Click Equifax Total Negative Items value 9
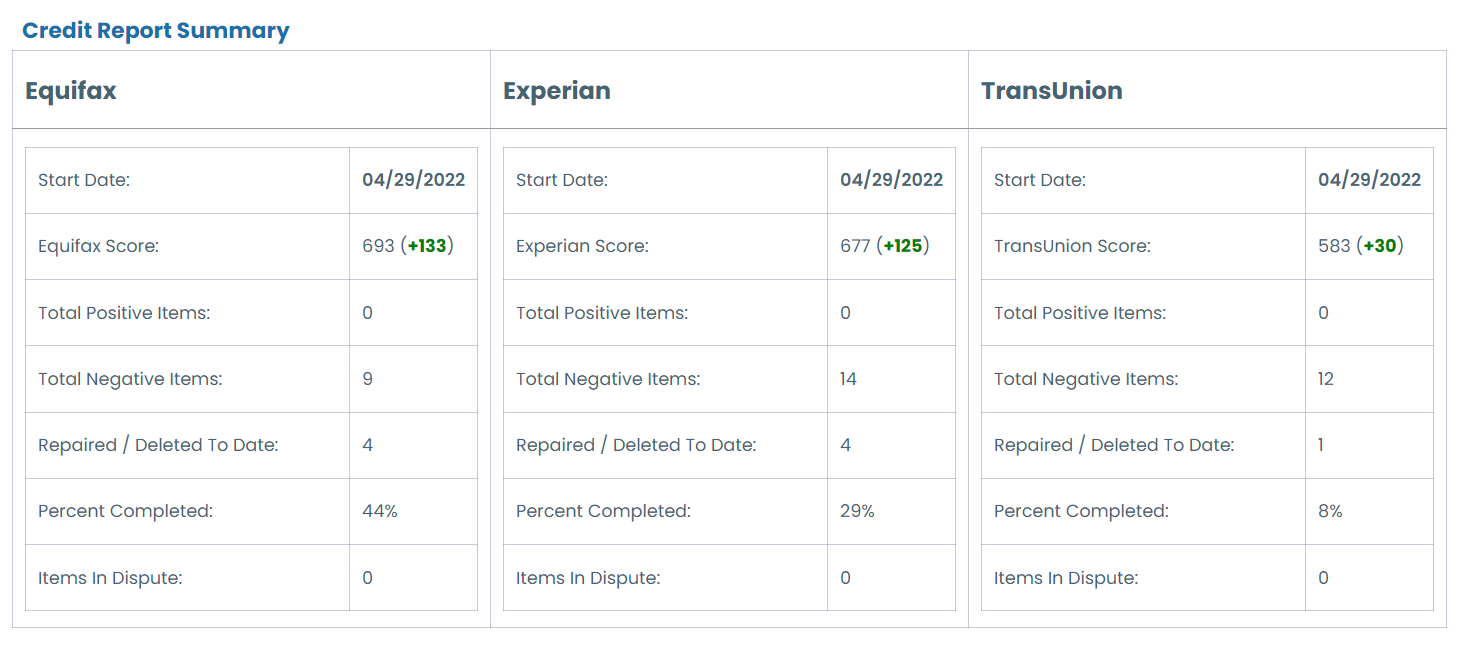 pos(368,379)
